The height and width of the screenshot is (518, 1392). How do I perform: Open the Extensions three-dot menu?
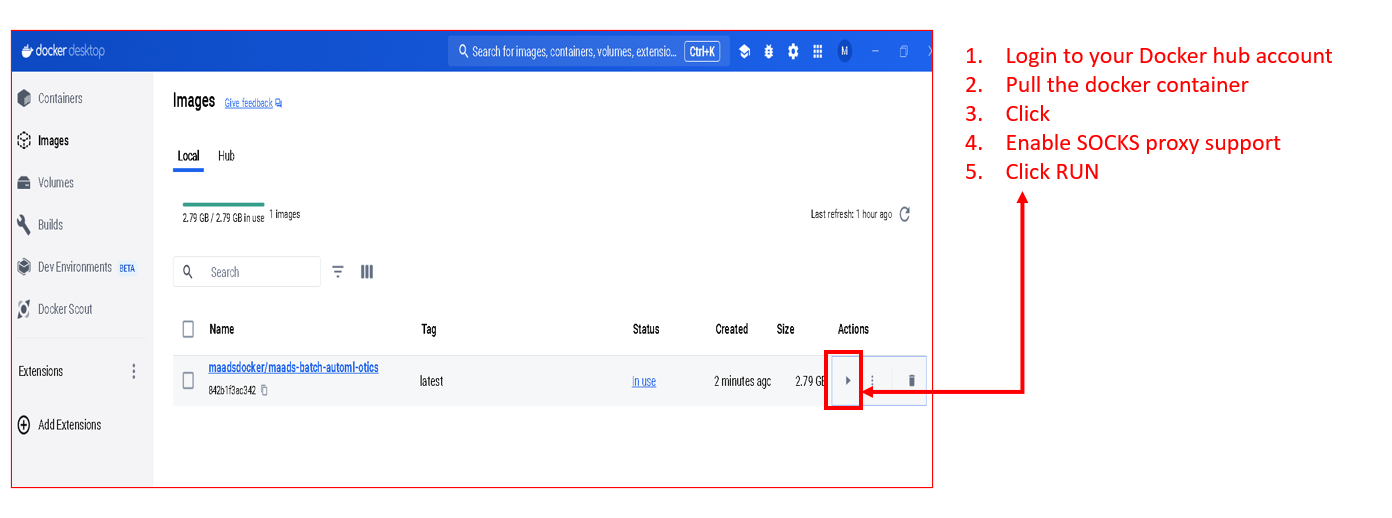click(x=134, y=371)
